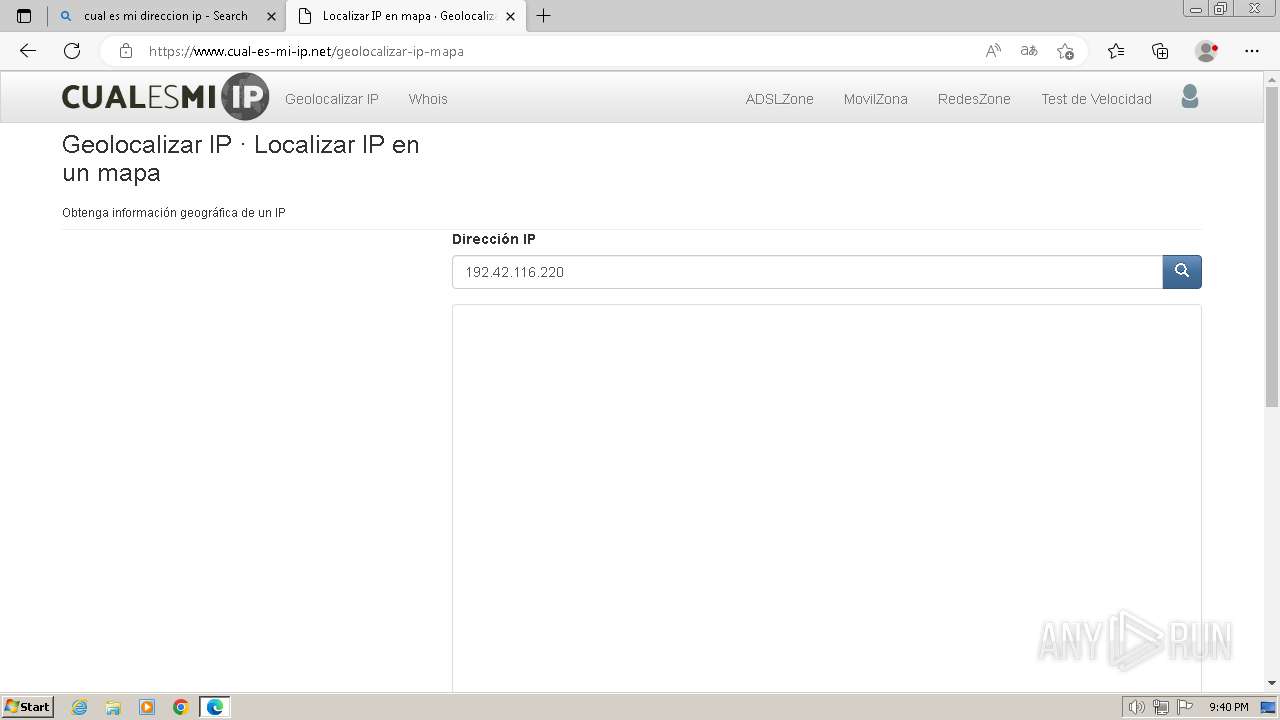Go back to the previous page

pyautogui.click(x=28, y=51)
